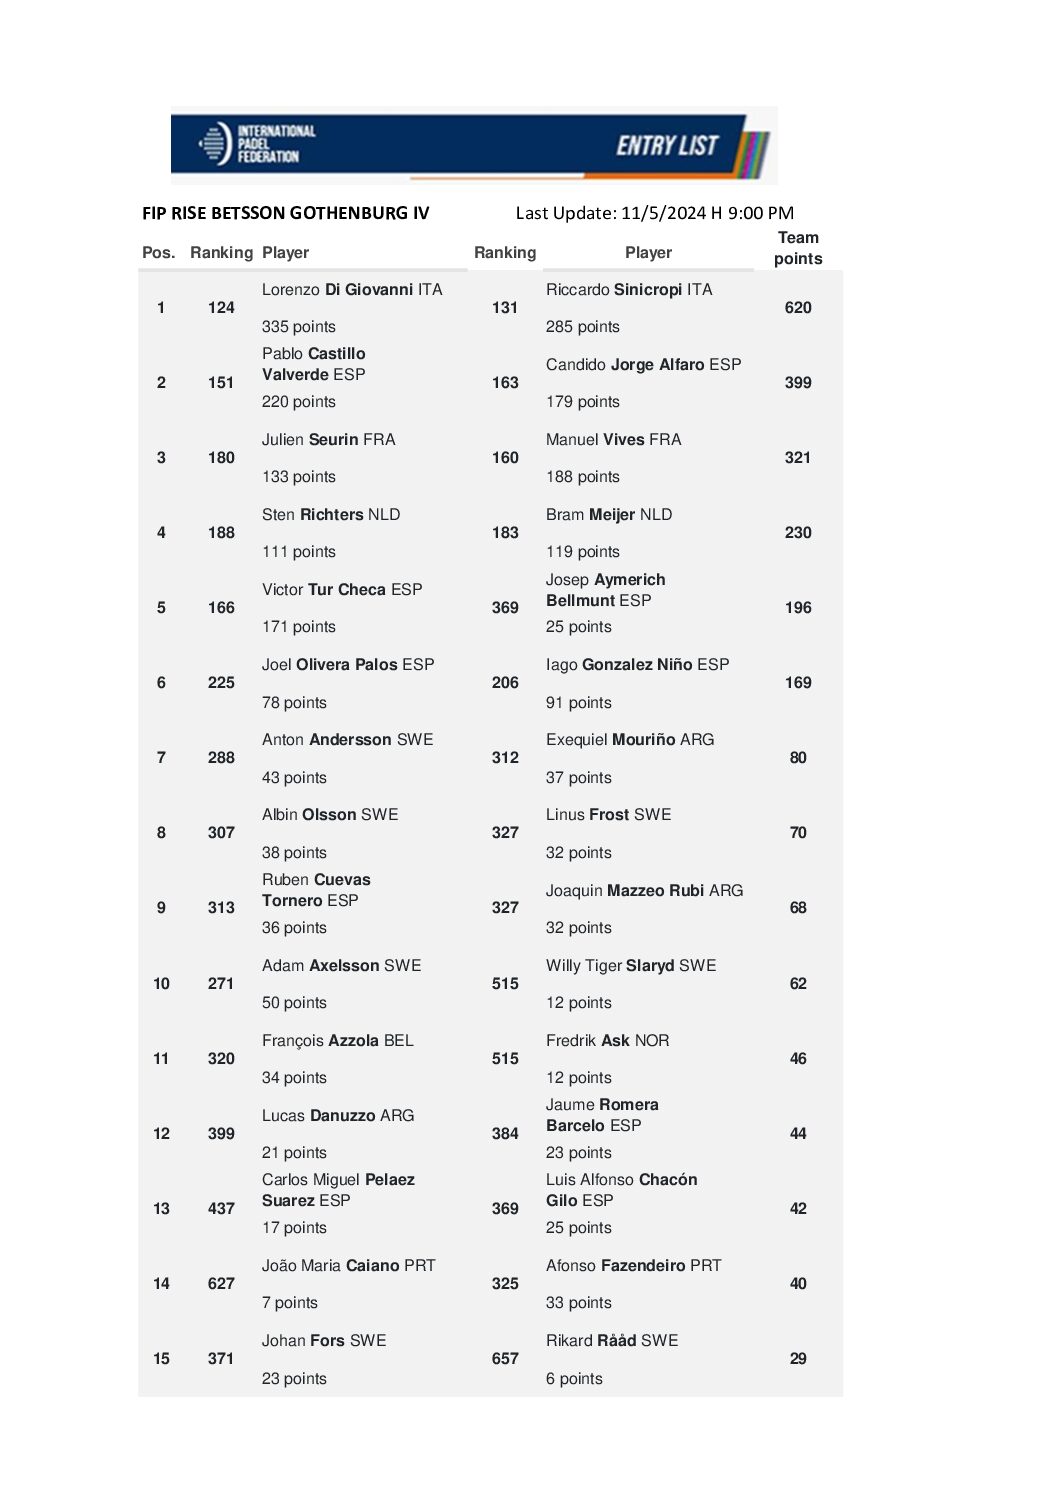Viewport: 1058px width, 1497px height.
Task: Click the Pos. column header
Action: (x=158, y=253)
